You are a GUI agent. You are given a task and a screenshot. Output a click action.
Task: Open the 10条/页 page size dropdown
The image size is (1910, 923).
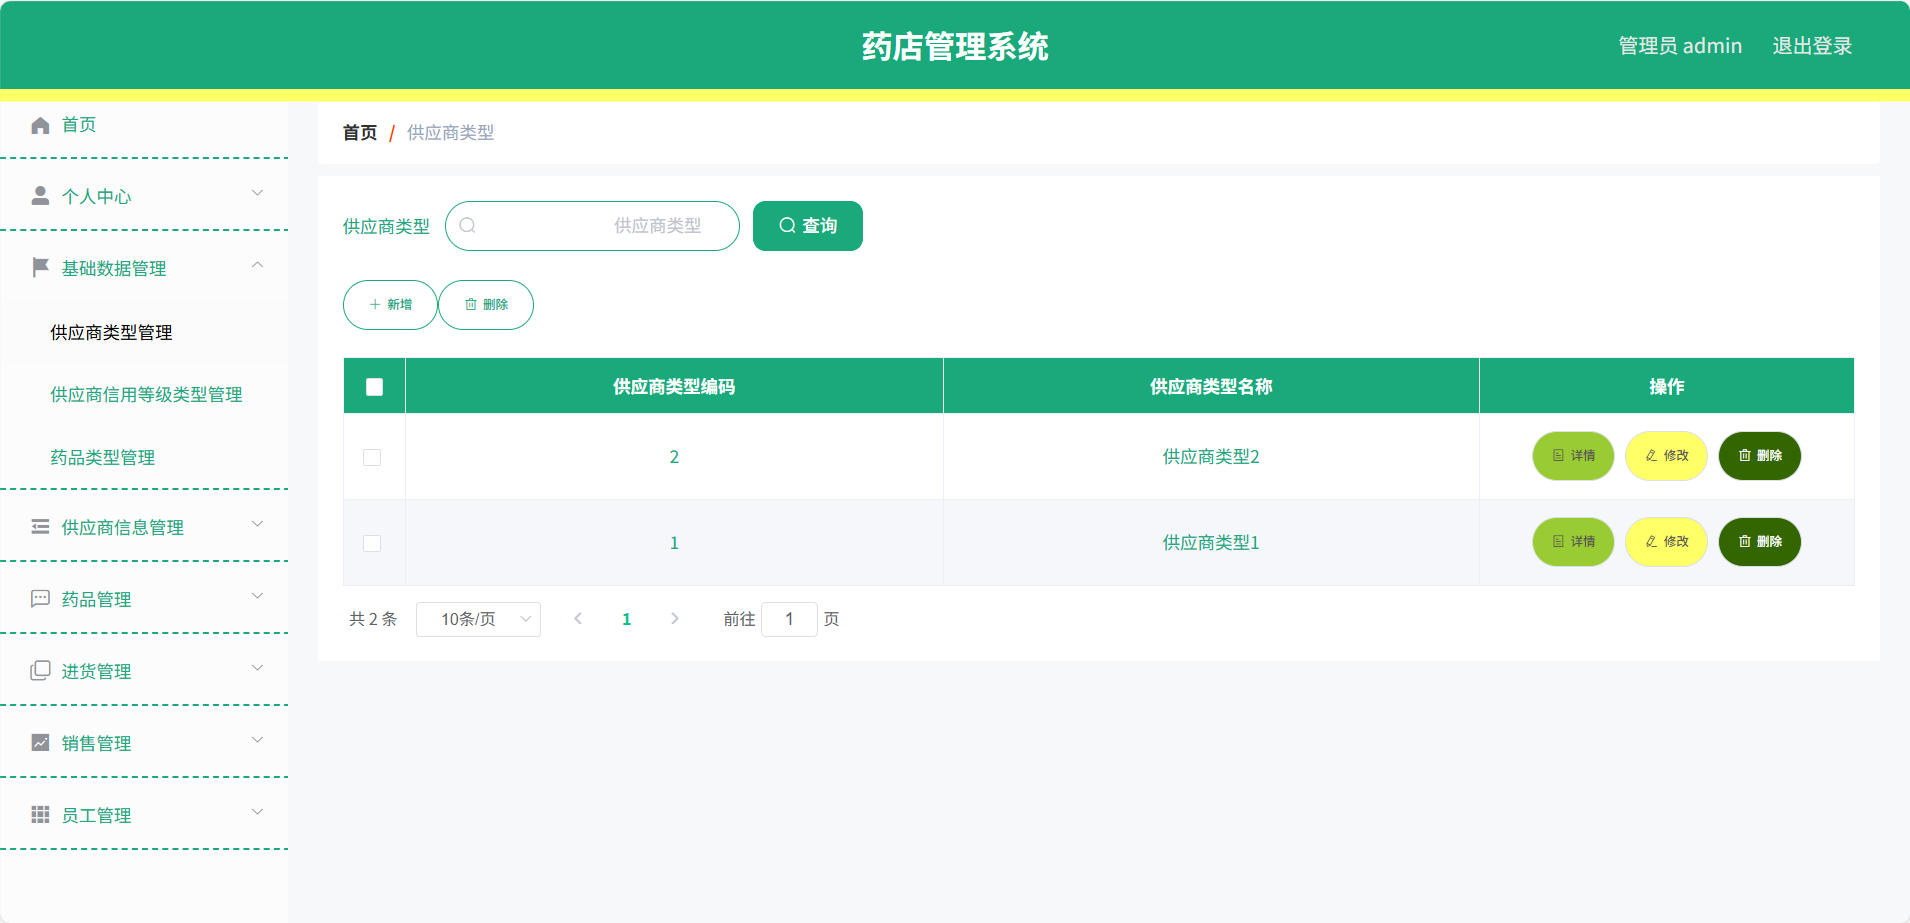click(x=478, y=619)
